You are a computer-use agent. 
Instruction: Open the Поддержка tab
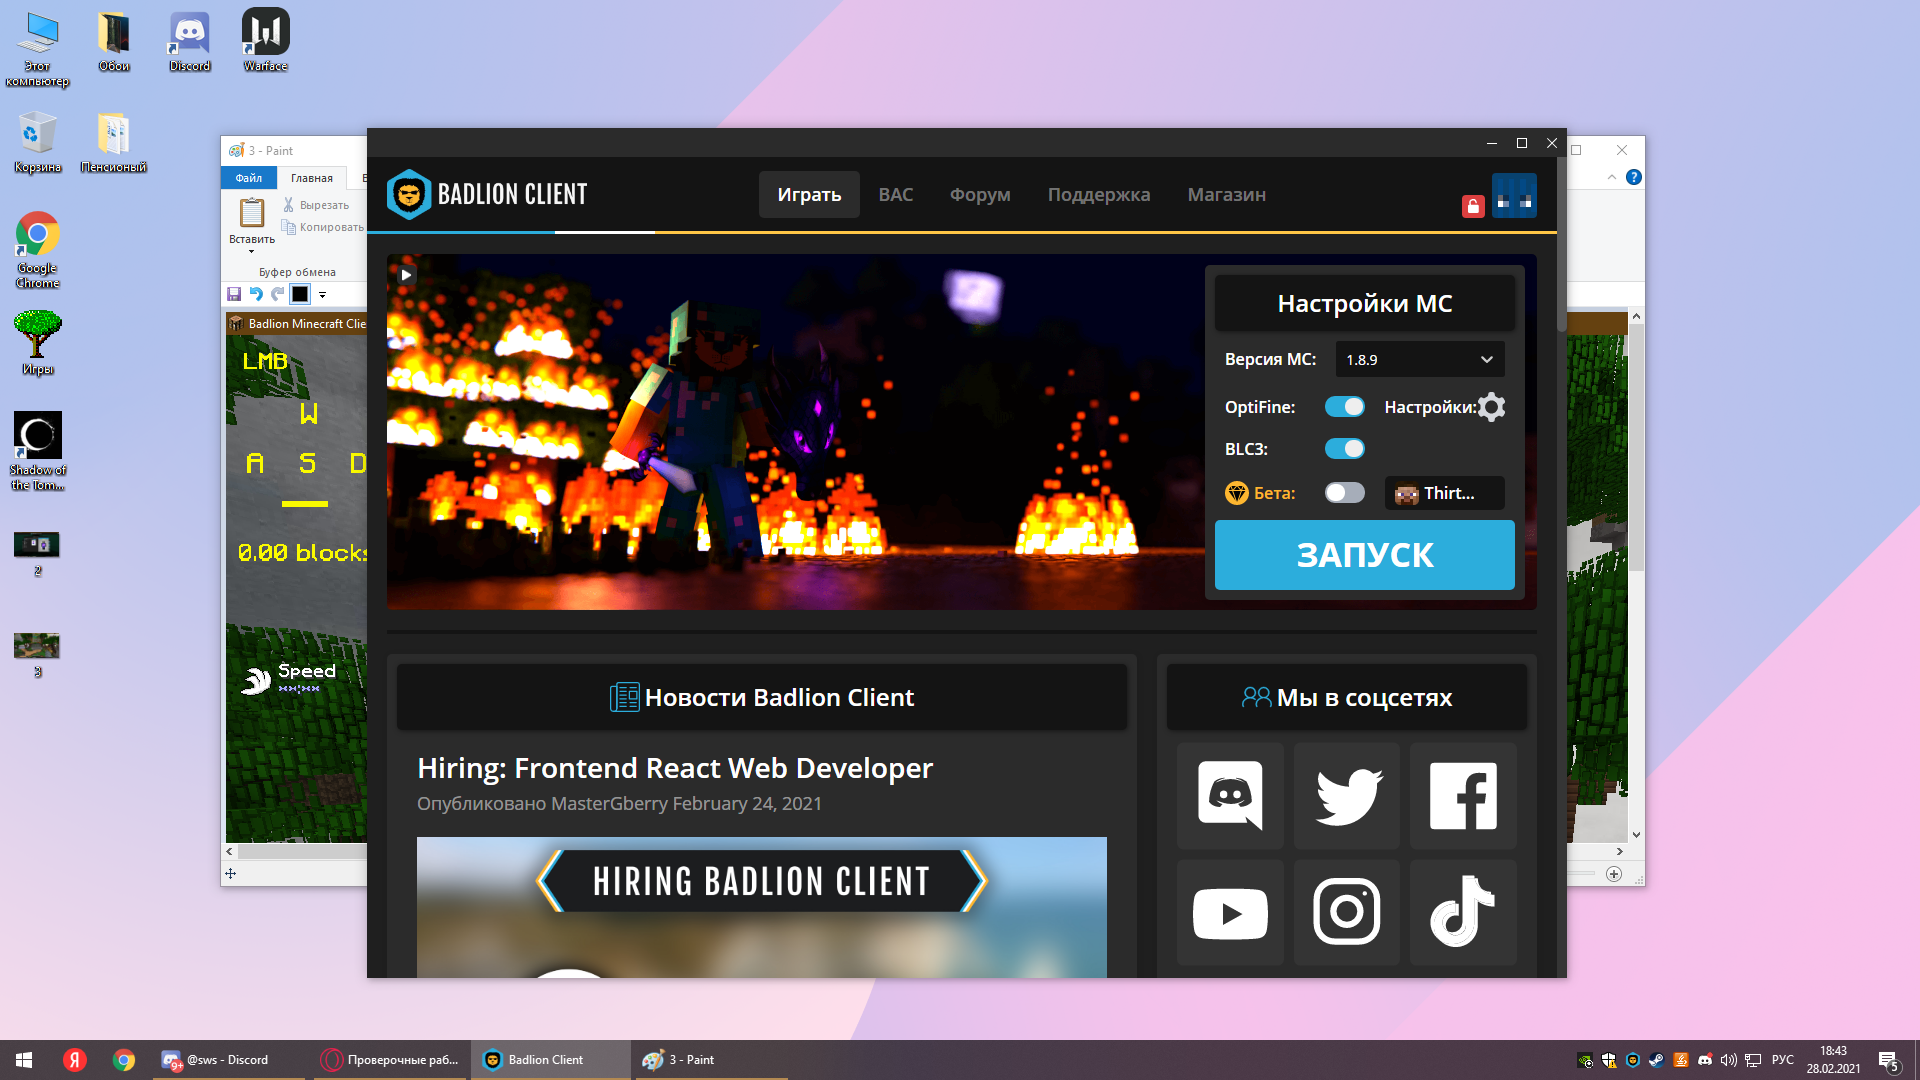click(x=1099, y=195)
